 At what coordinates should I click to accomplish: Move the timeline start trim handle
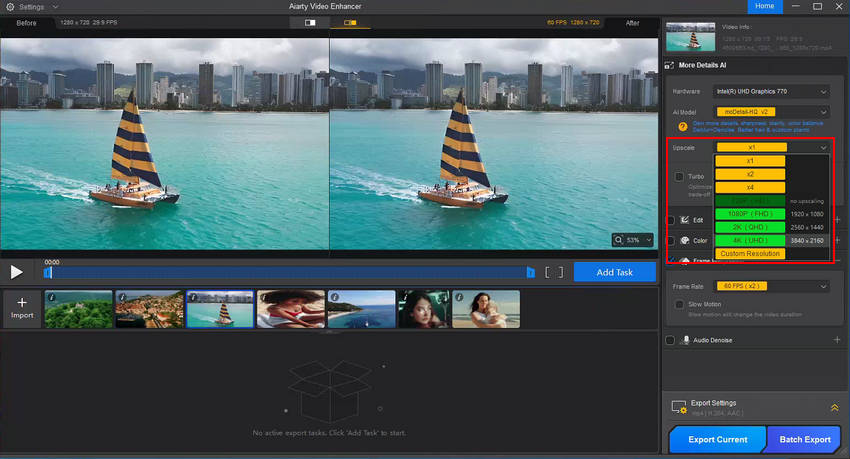pyautogui.click(x=48, y=272)
